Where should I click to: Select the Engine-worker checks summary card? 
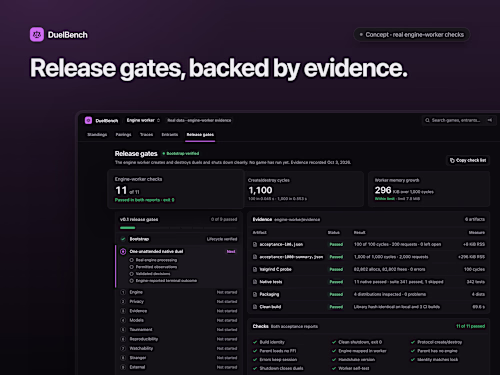coord(176,189)
